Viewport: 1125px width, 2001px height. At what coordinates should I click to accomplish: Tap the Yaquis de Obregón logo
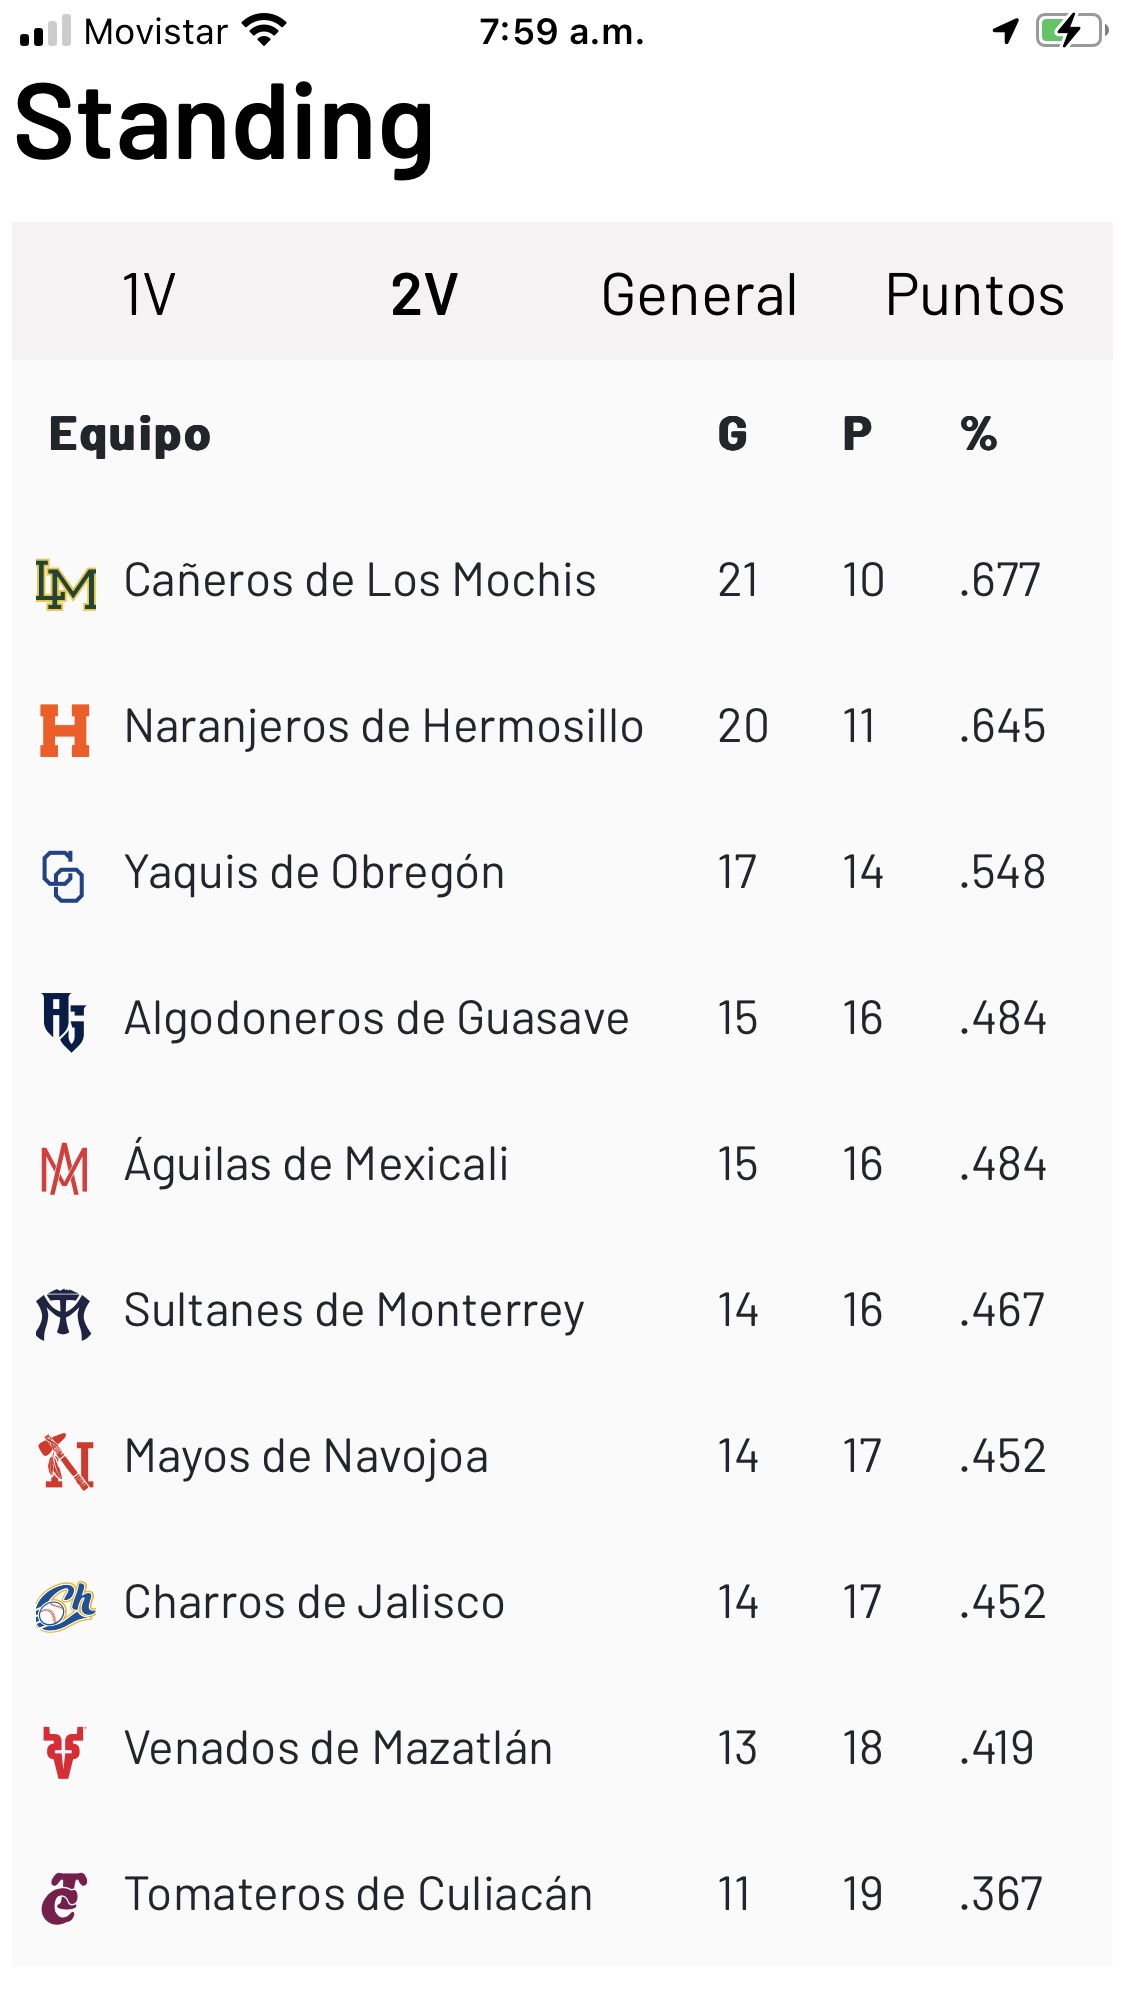point(63,876)
